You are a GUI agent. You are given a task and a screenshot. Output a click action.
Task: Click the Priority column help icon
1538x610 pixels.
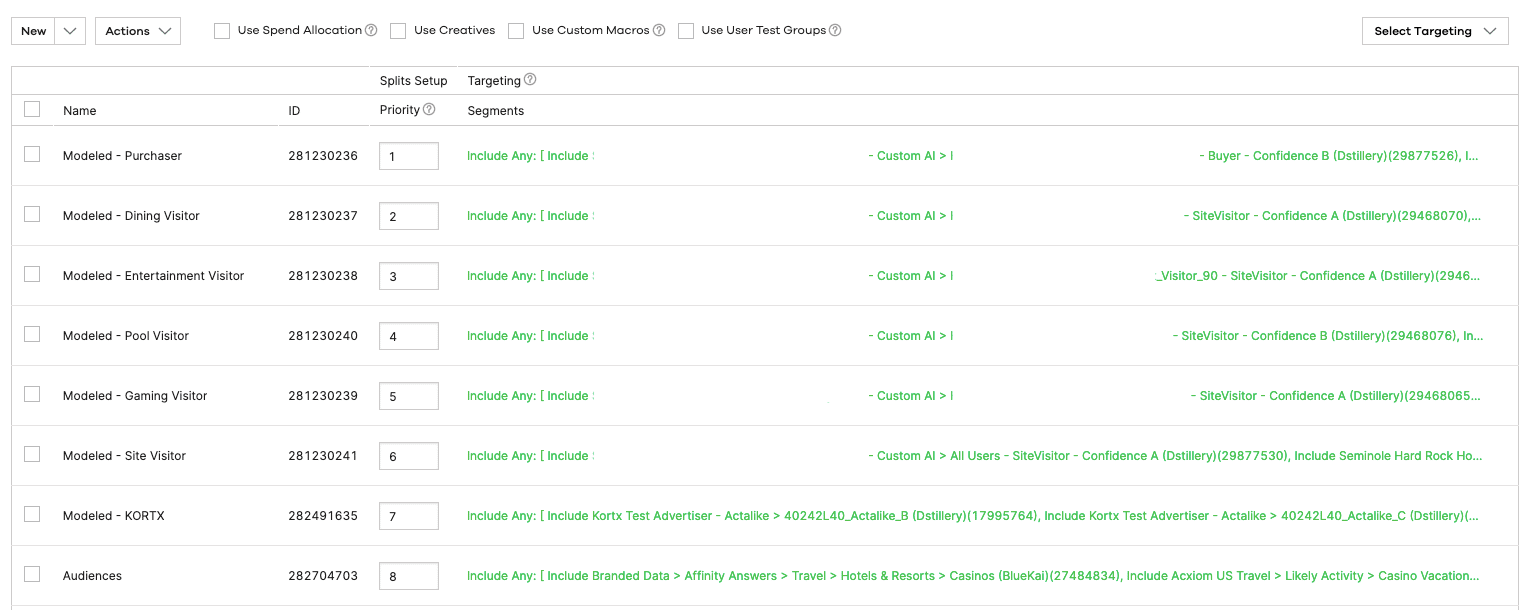(429, 110)
